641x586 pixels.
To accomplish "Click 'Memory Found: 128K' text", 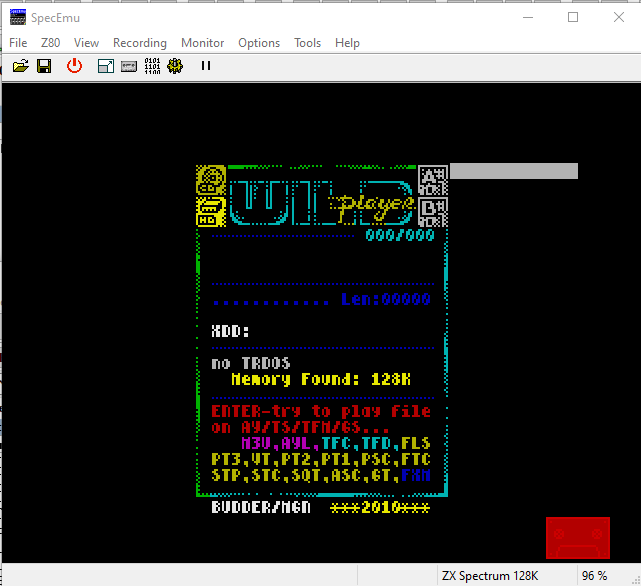I will point(321,379).
